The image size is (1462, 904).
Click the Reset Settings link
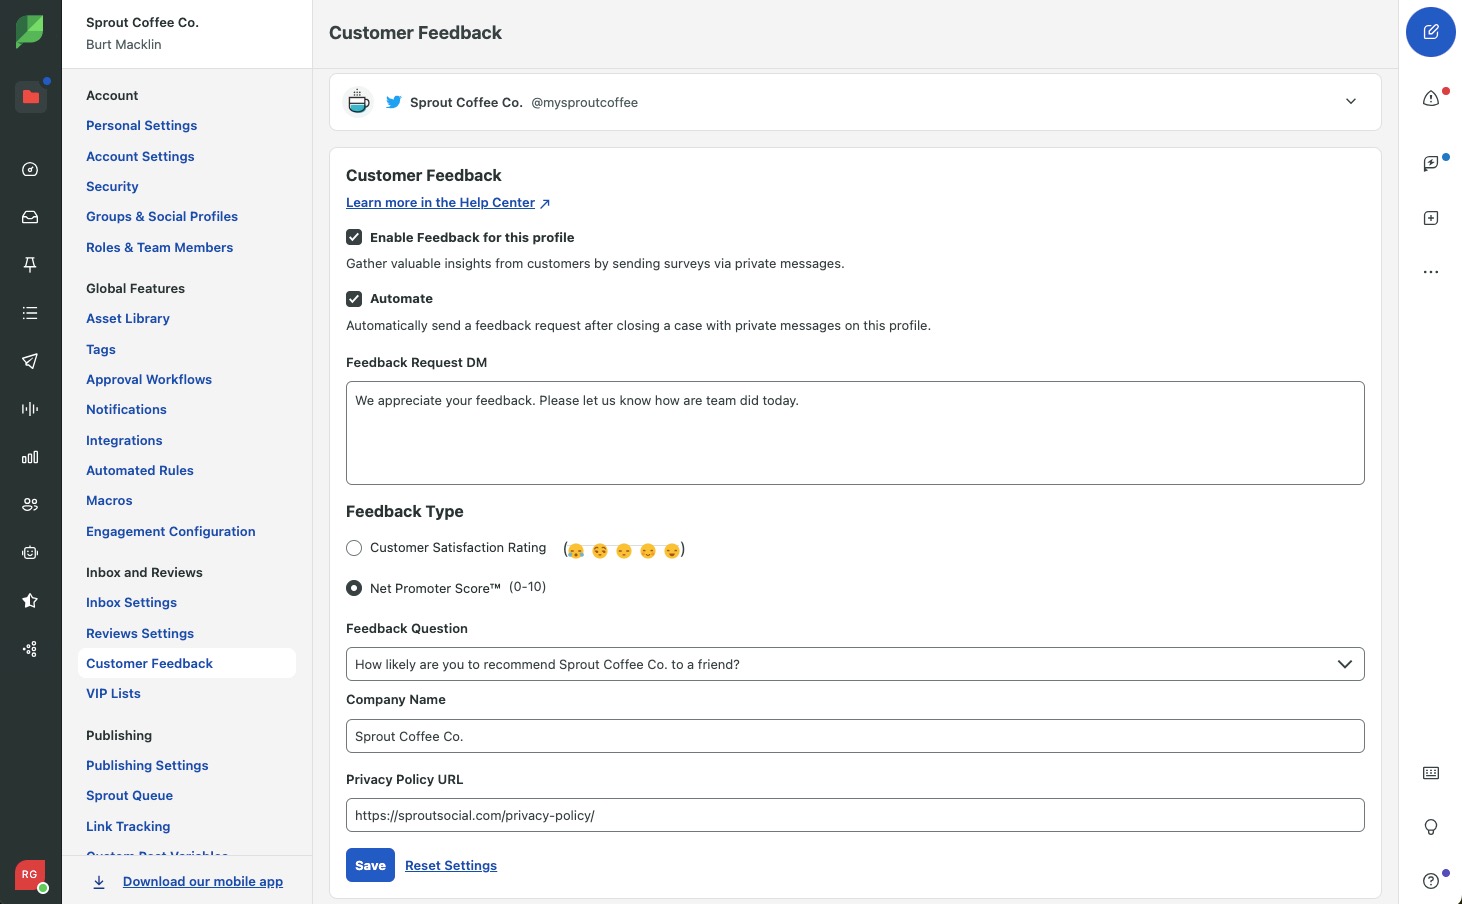(451, 866)
